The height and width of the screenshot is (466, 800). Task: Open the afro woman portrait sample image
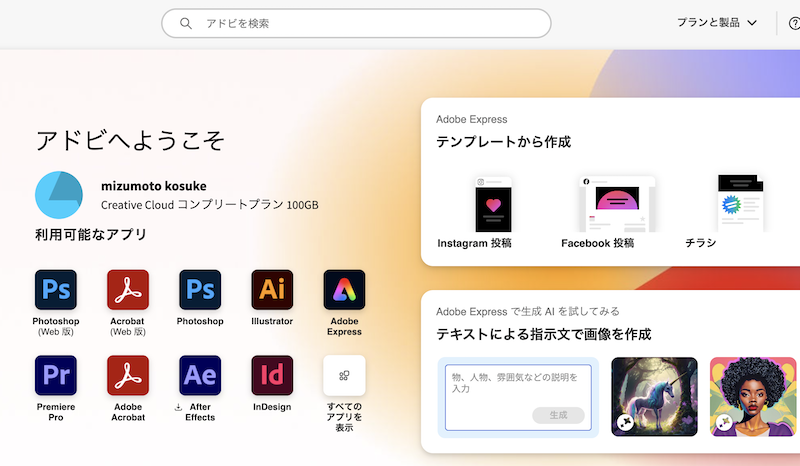753,397
